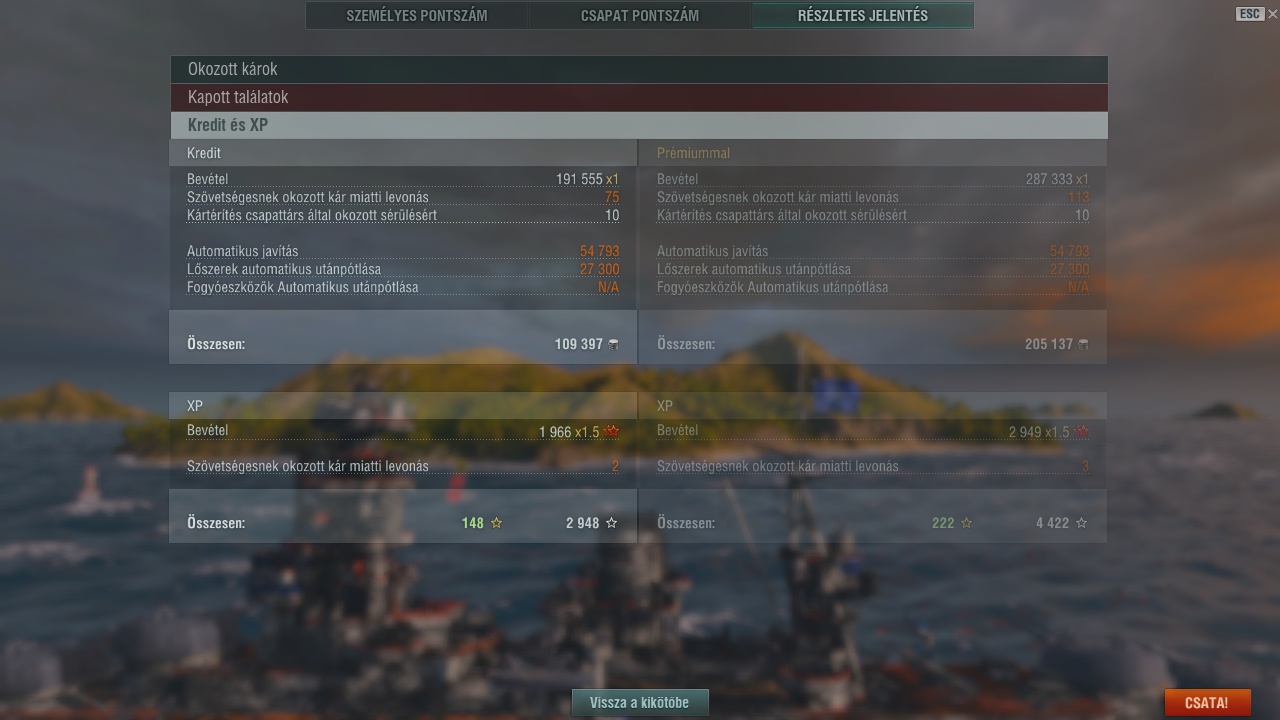Expand the Kapott találatok section
This screenshot has height=720, width=1280.
coord(639,97)
